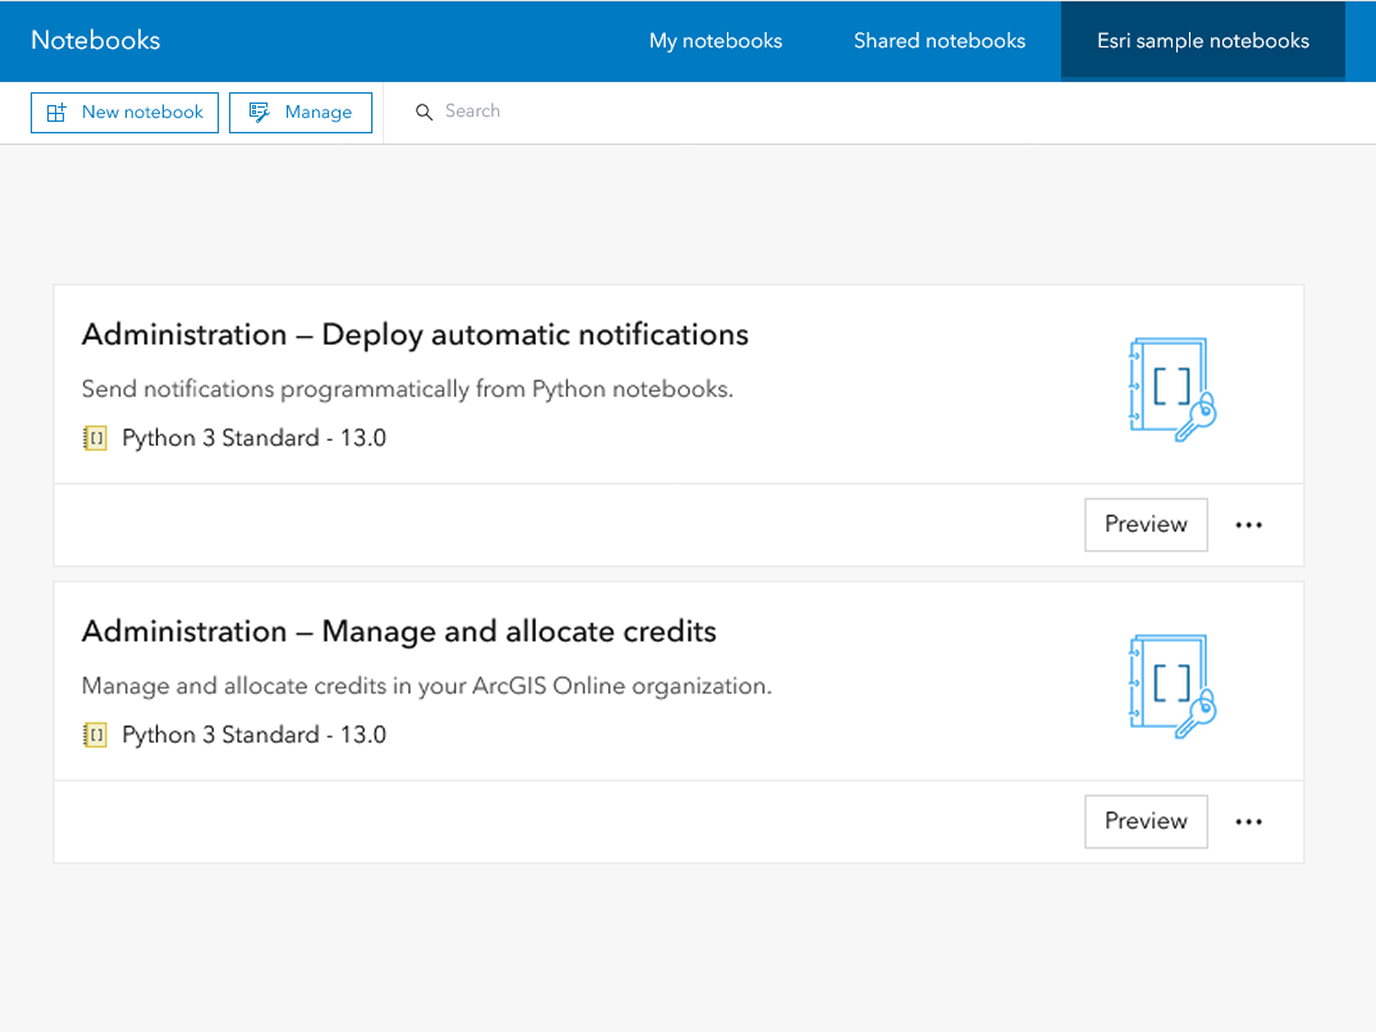The image size is (1376, 1033).
Task: Click runtime icon under Deploy automatic notifications
Action: pyautogui.click(x=95, y=438)
